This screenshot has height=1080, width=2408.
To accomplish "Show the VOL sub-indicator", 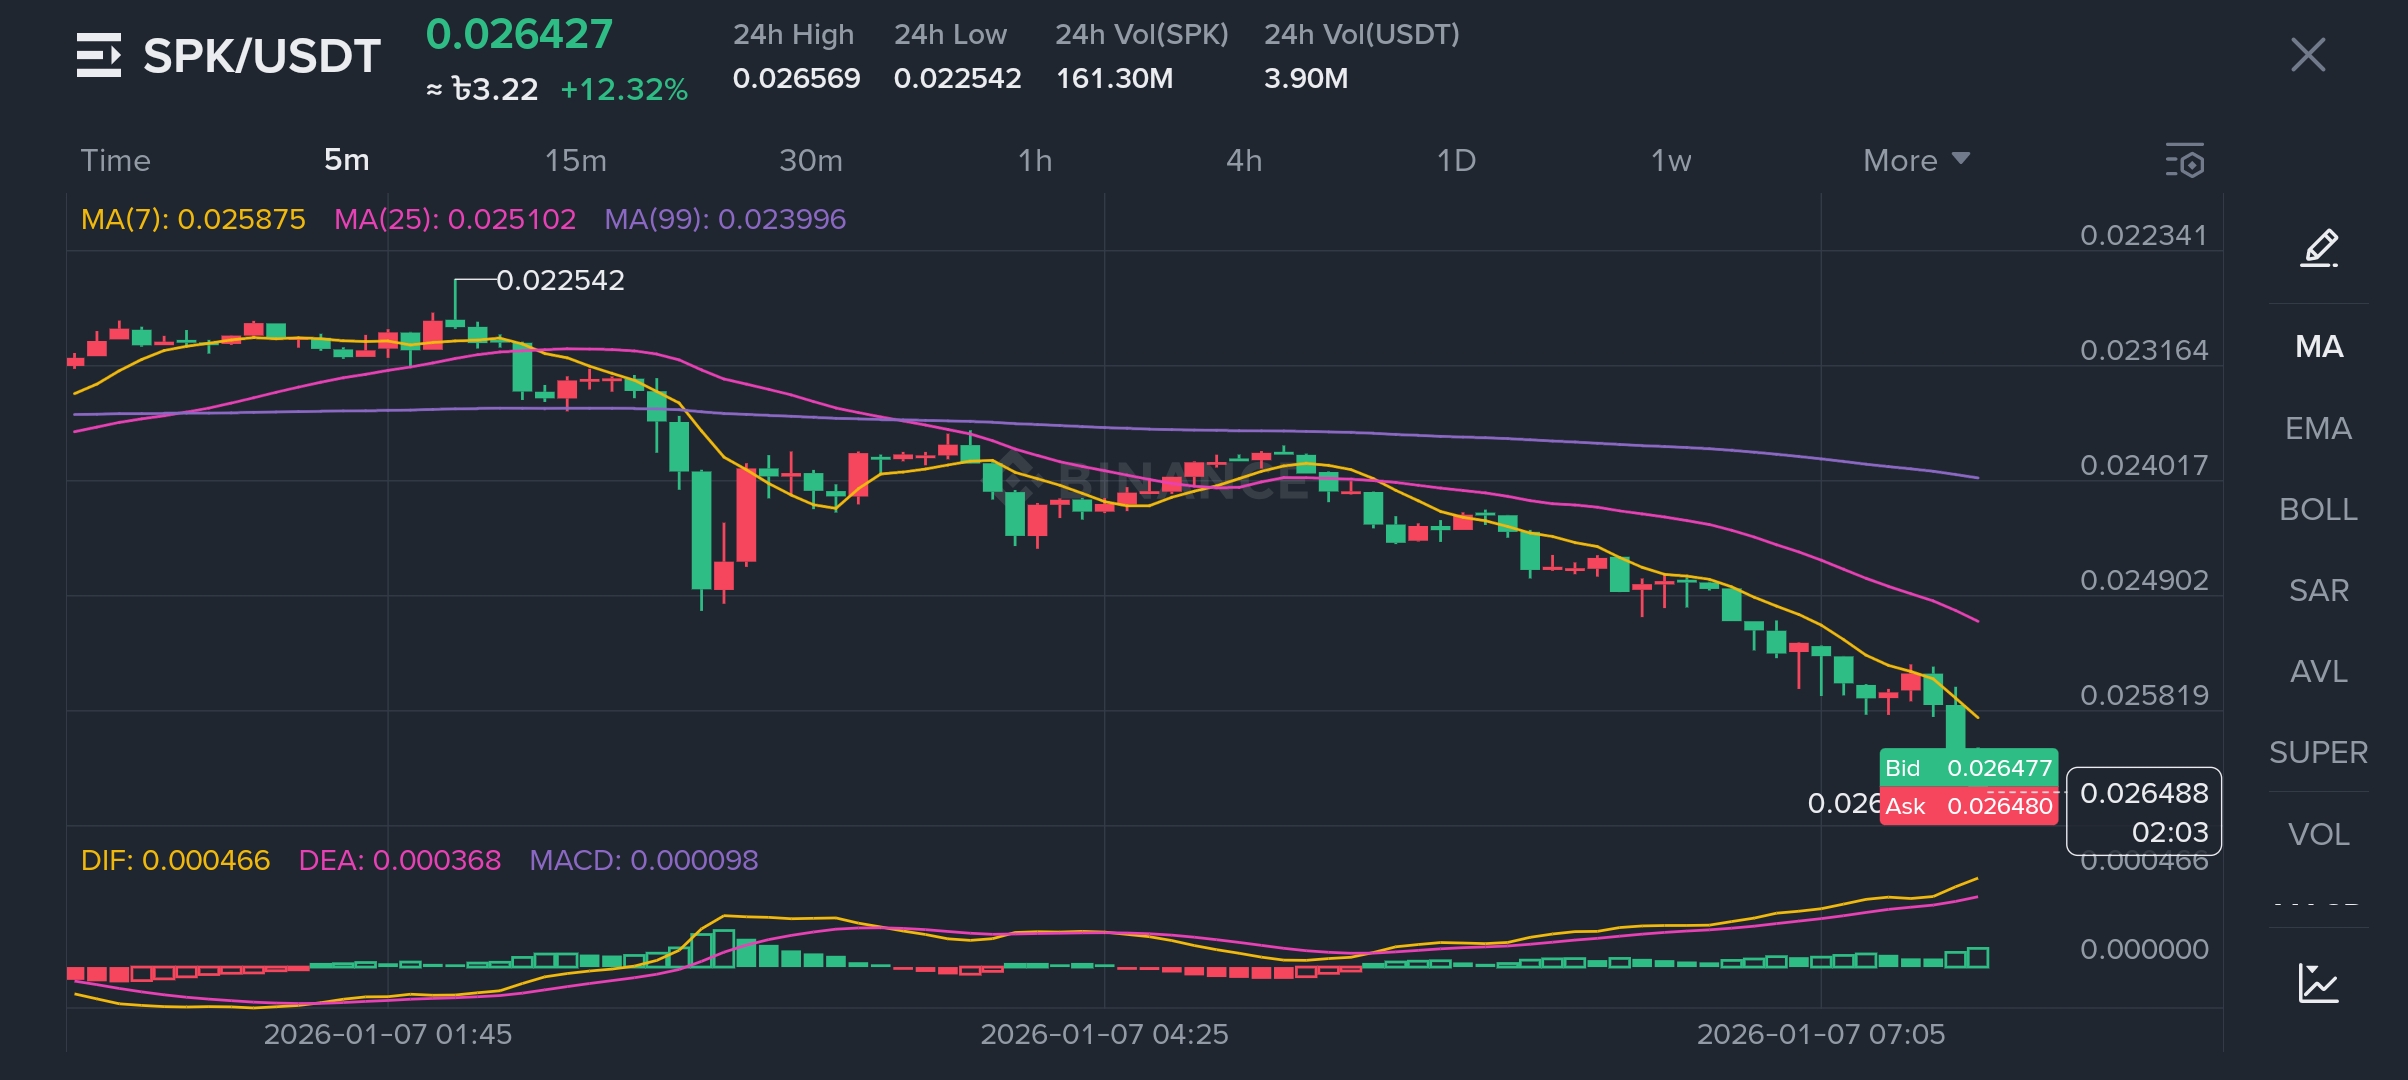I will click(2318, 834).
